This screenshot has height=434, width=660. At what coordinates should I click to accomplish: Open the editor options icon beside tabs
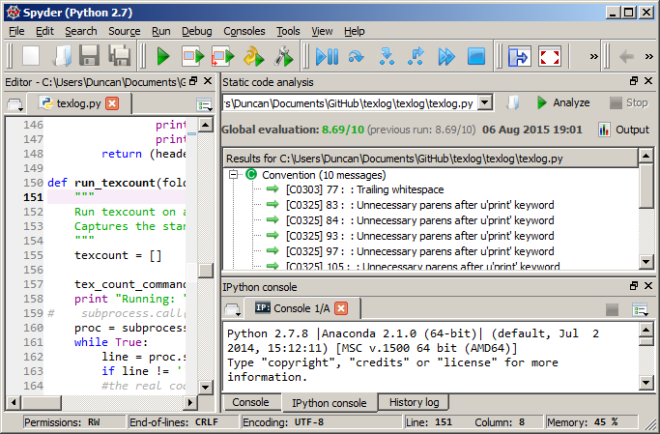tap(204, 103)
